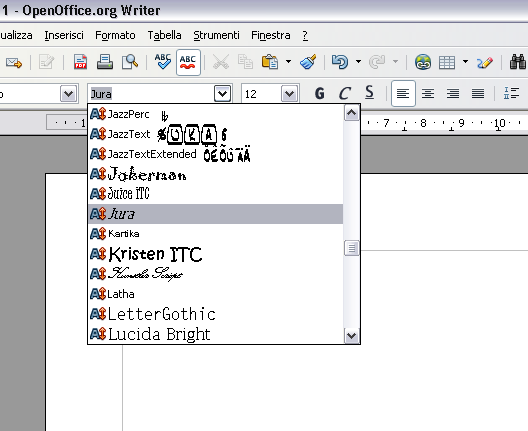Select Latha font from list
This screenshot has height=431, width=528.
click(216, 294)
